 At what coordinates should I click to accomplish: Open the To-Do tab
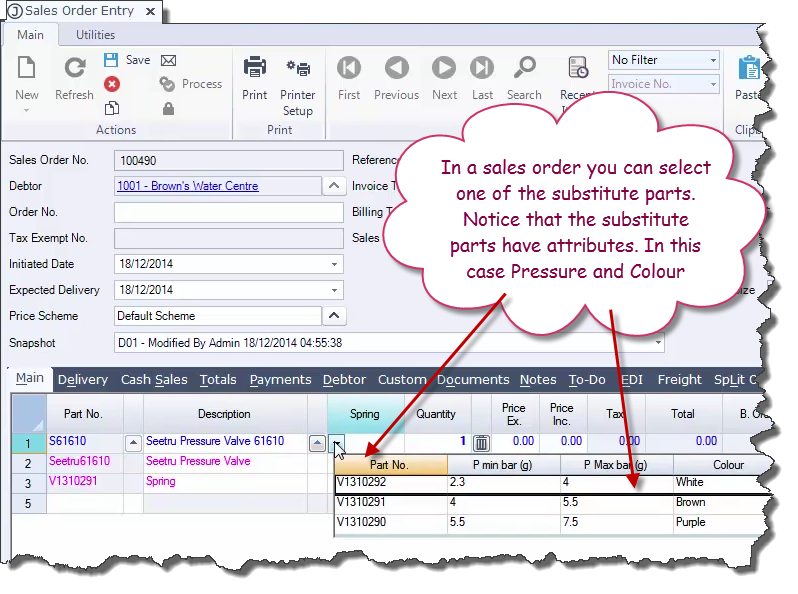tap(587, 380)
